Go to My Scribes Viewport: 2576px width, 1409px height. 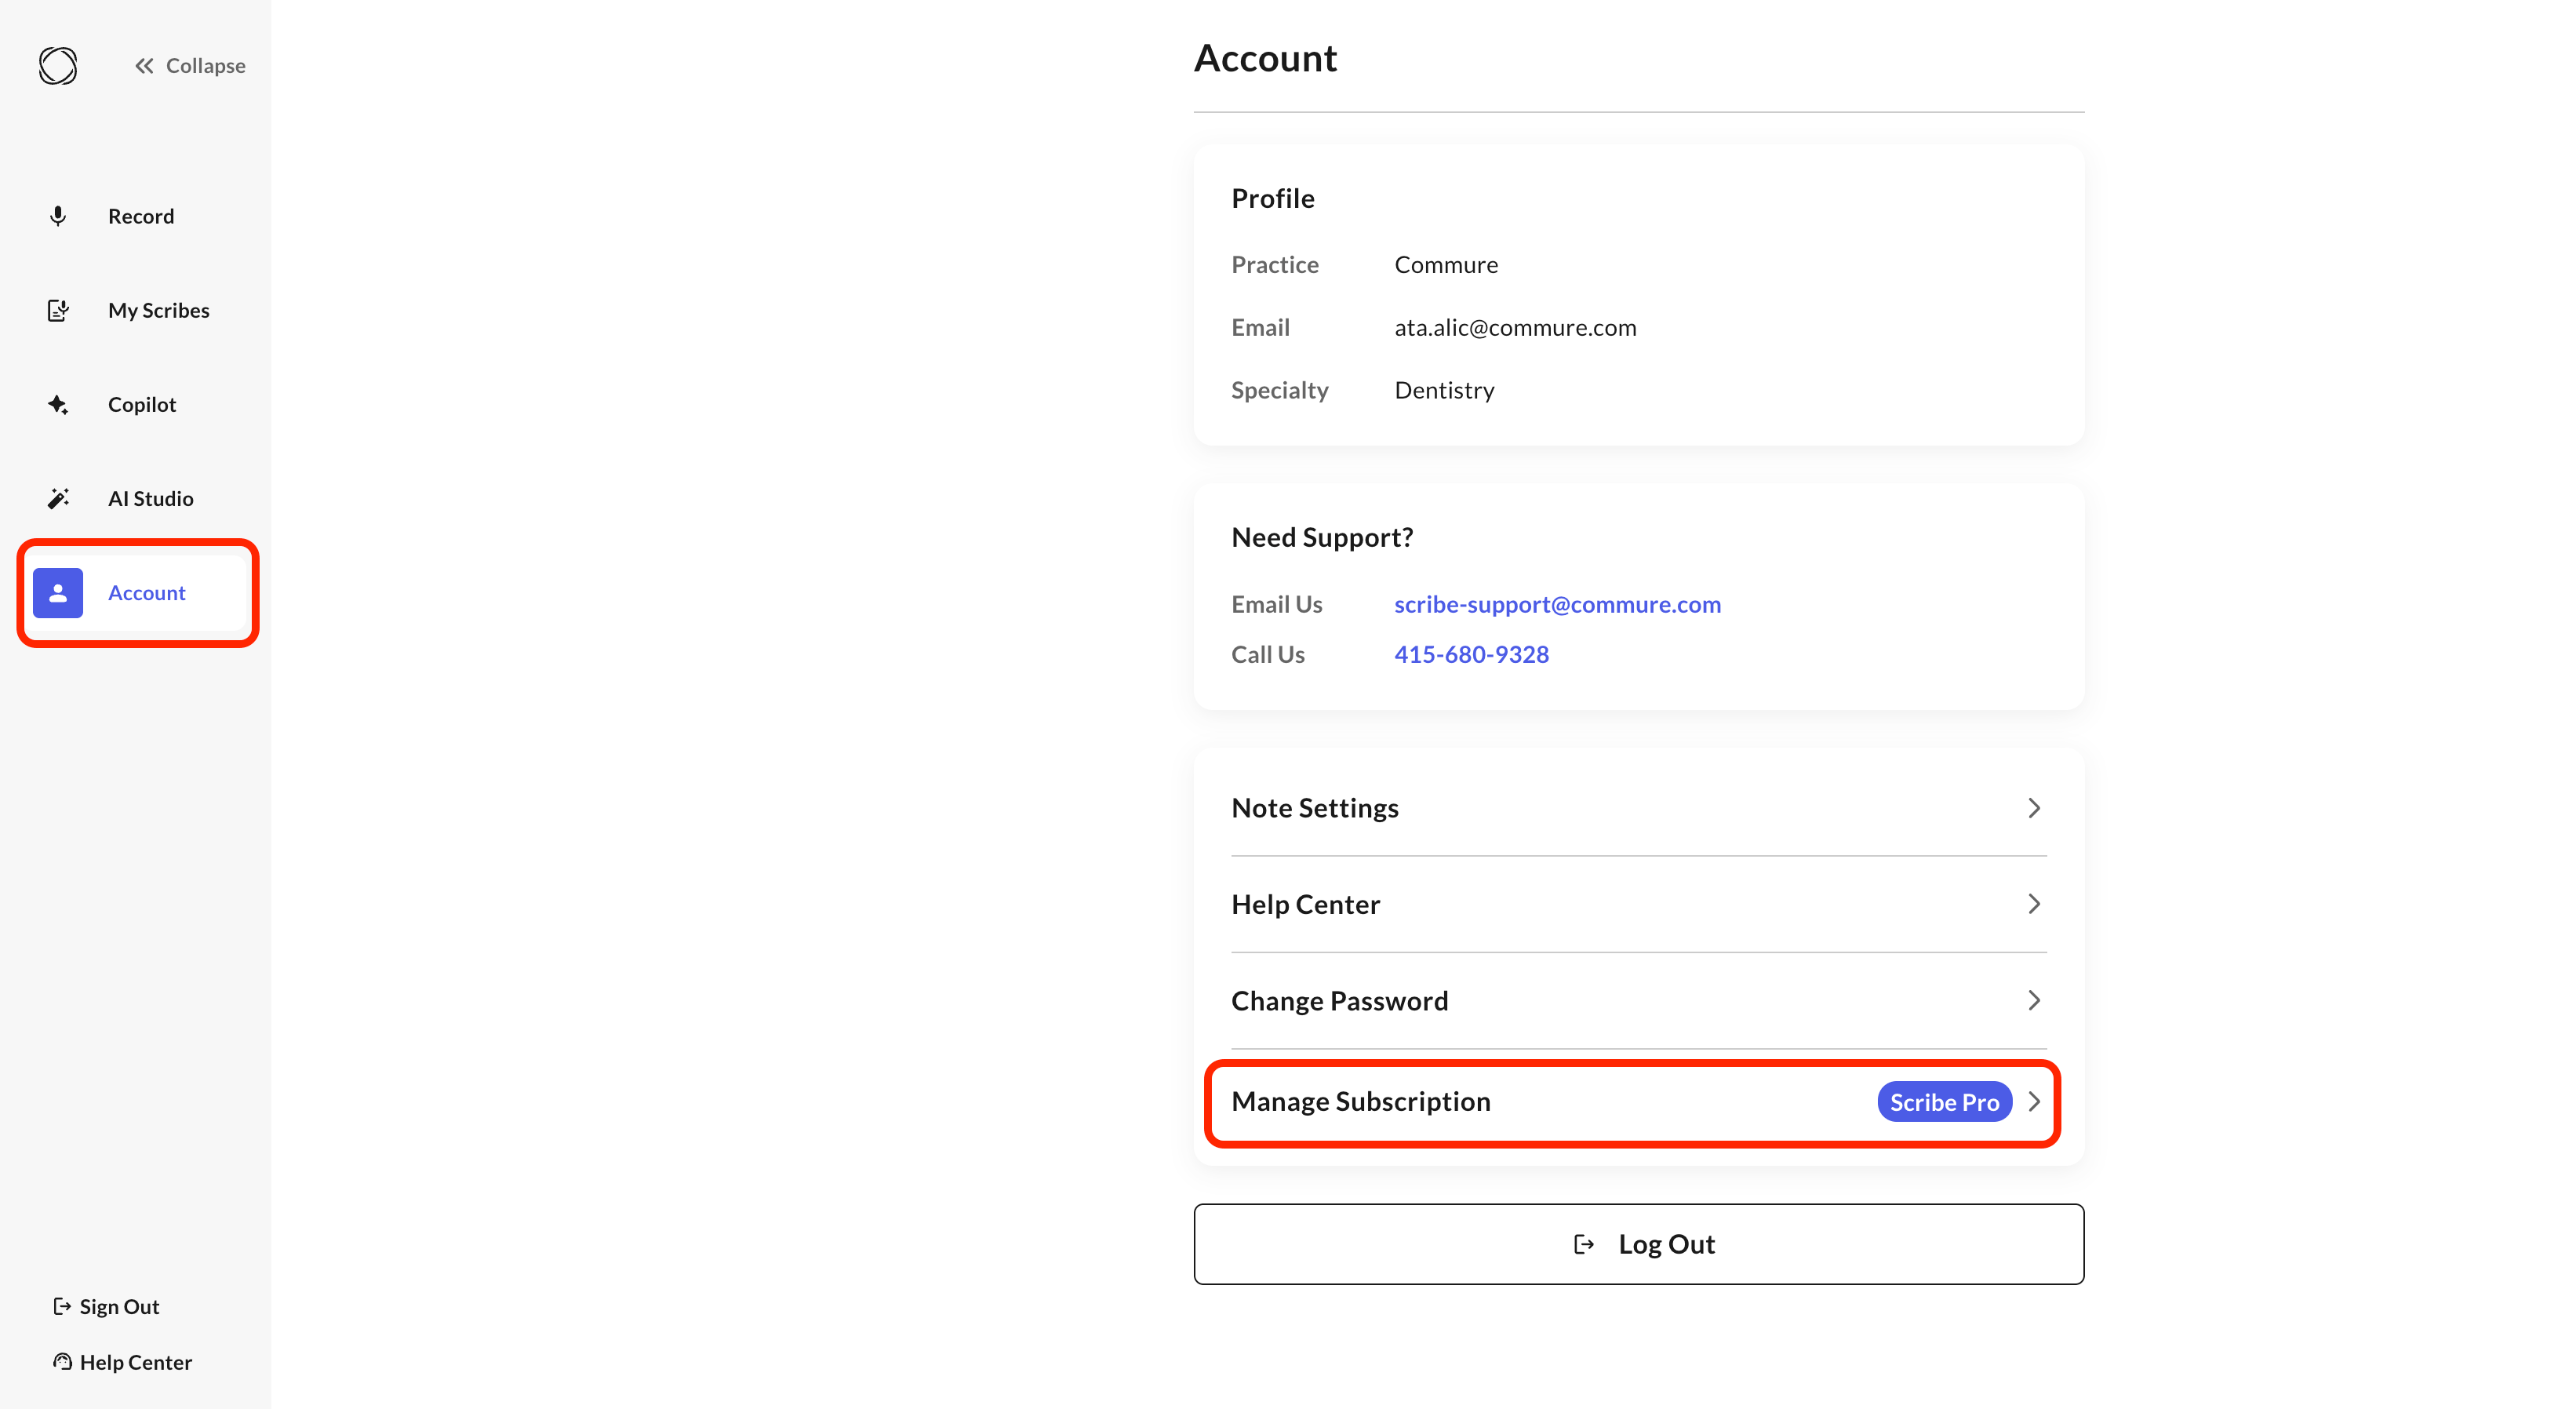135,310
